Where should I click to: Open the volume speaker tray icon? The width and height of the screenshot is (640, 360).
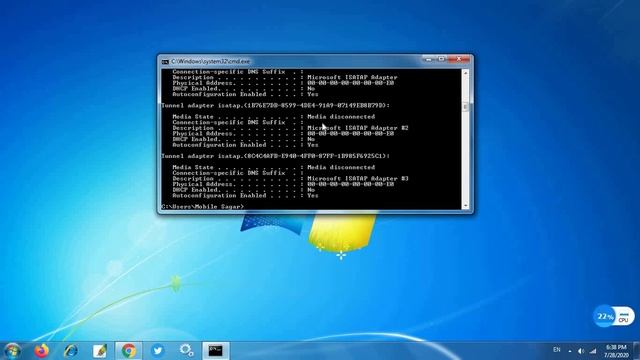581,351
